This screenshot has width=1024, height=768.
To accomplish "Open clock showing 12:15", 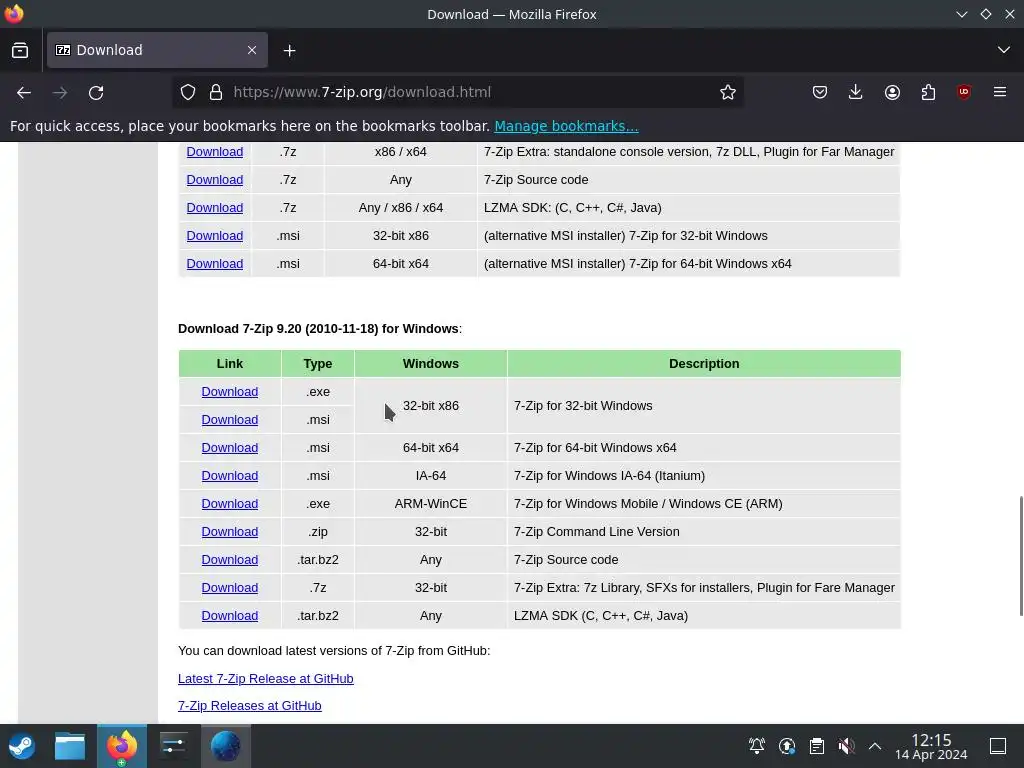I will [931, 746].
